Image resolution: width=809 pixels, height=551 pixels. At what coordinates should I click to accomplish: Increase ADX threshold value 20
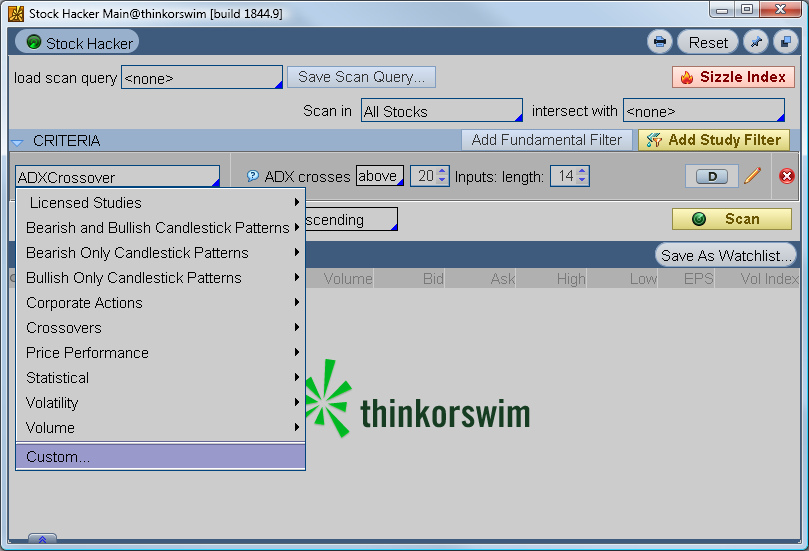click(x=442, y=172)
